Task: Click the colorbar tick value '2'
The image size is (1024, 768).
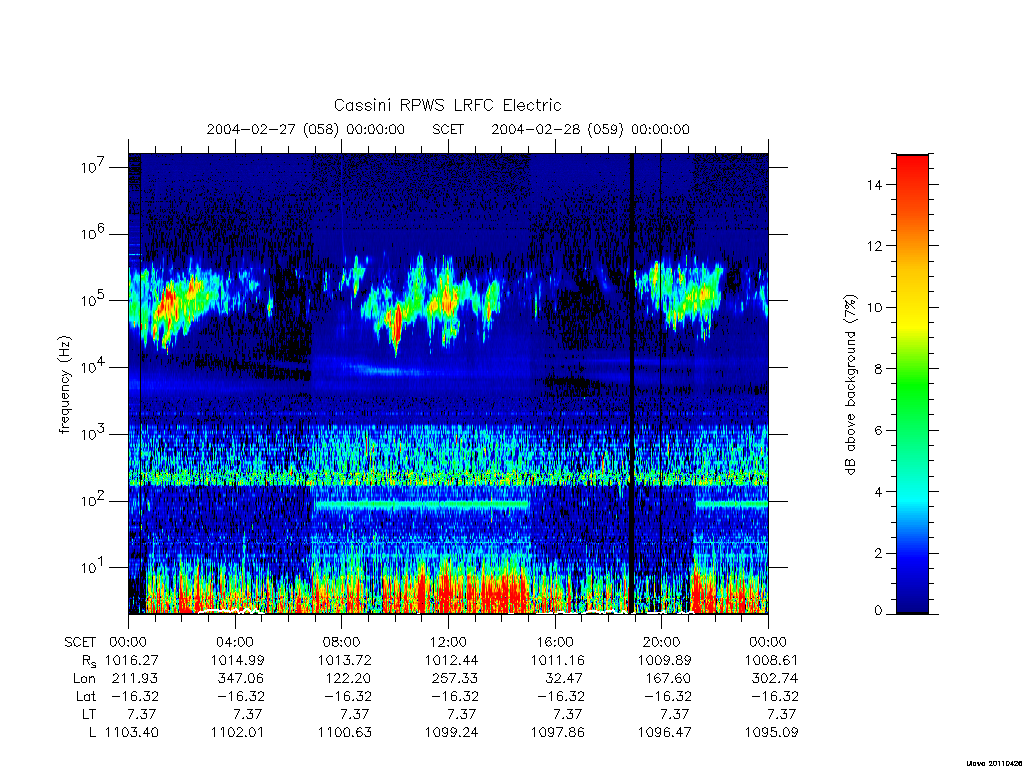Action: (878, 553)
